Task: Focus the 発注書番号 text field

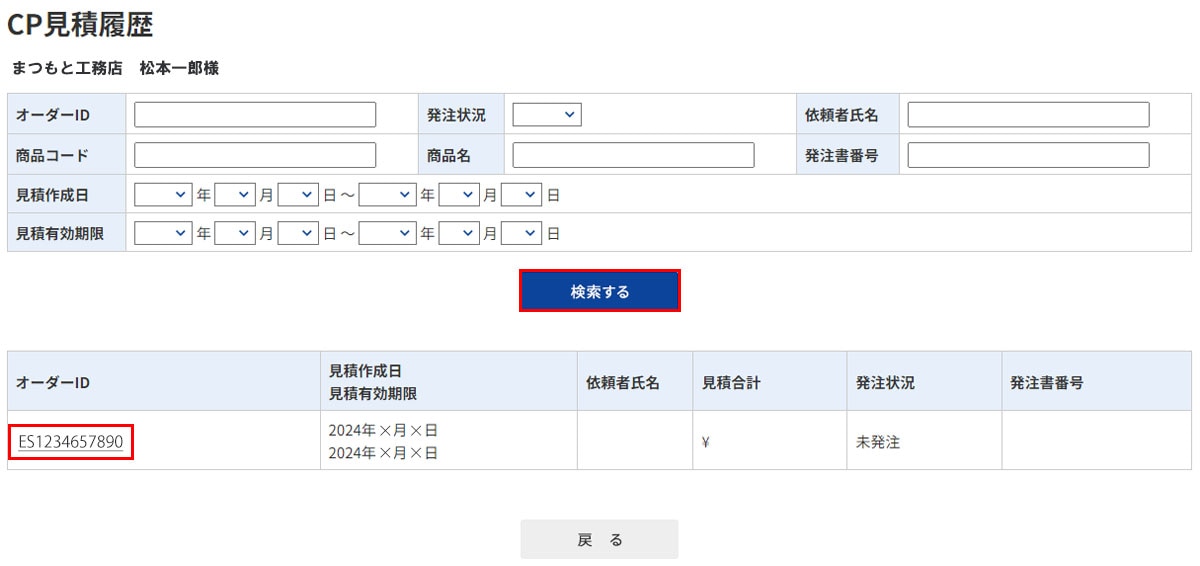Action: coord(1028,155)
